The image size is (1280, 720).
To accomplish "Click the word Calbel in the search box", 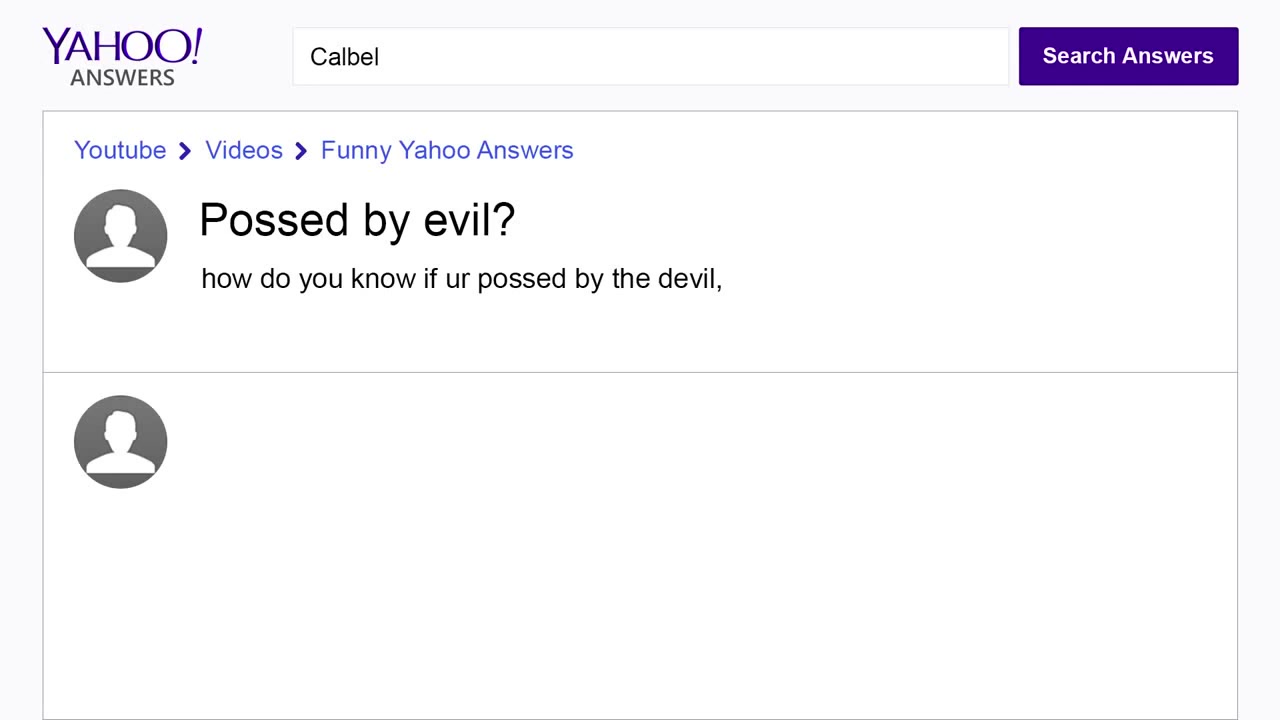I will 344,57.
